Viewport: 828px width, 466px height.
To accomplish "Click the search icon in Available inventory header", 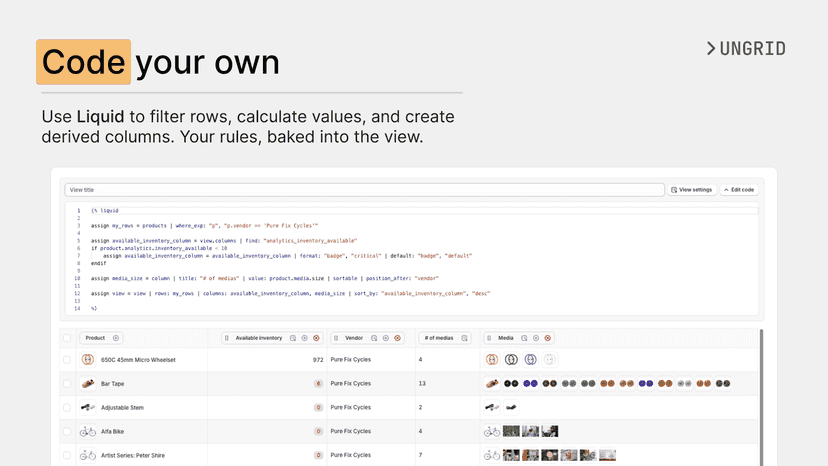I will pos(293,338).
